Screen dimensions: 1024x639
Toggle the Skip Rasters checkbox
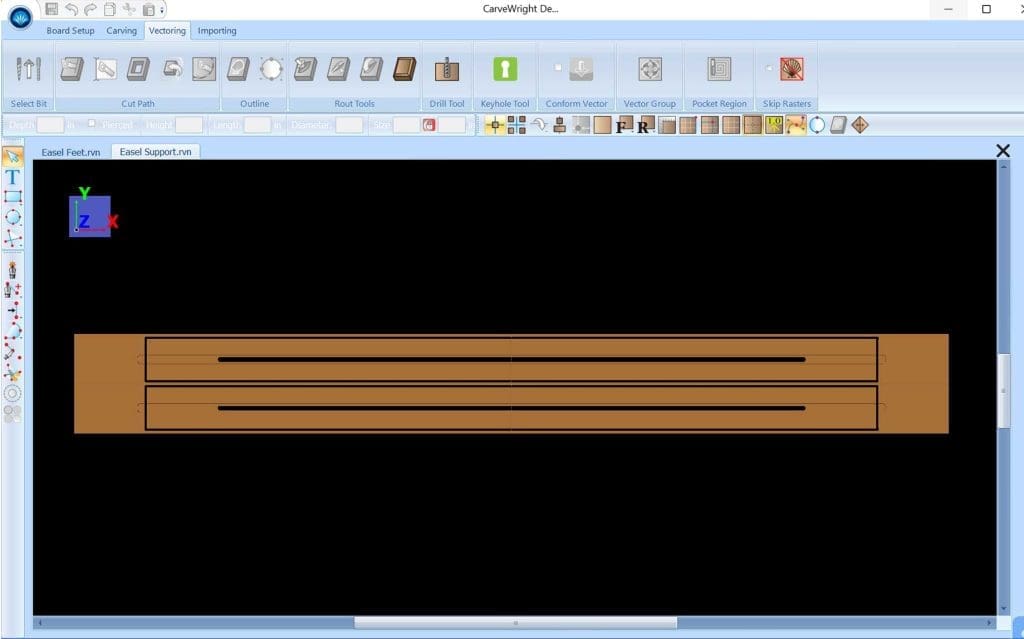pyautogui.click(x=768, y=68)
